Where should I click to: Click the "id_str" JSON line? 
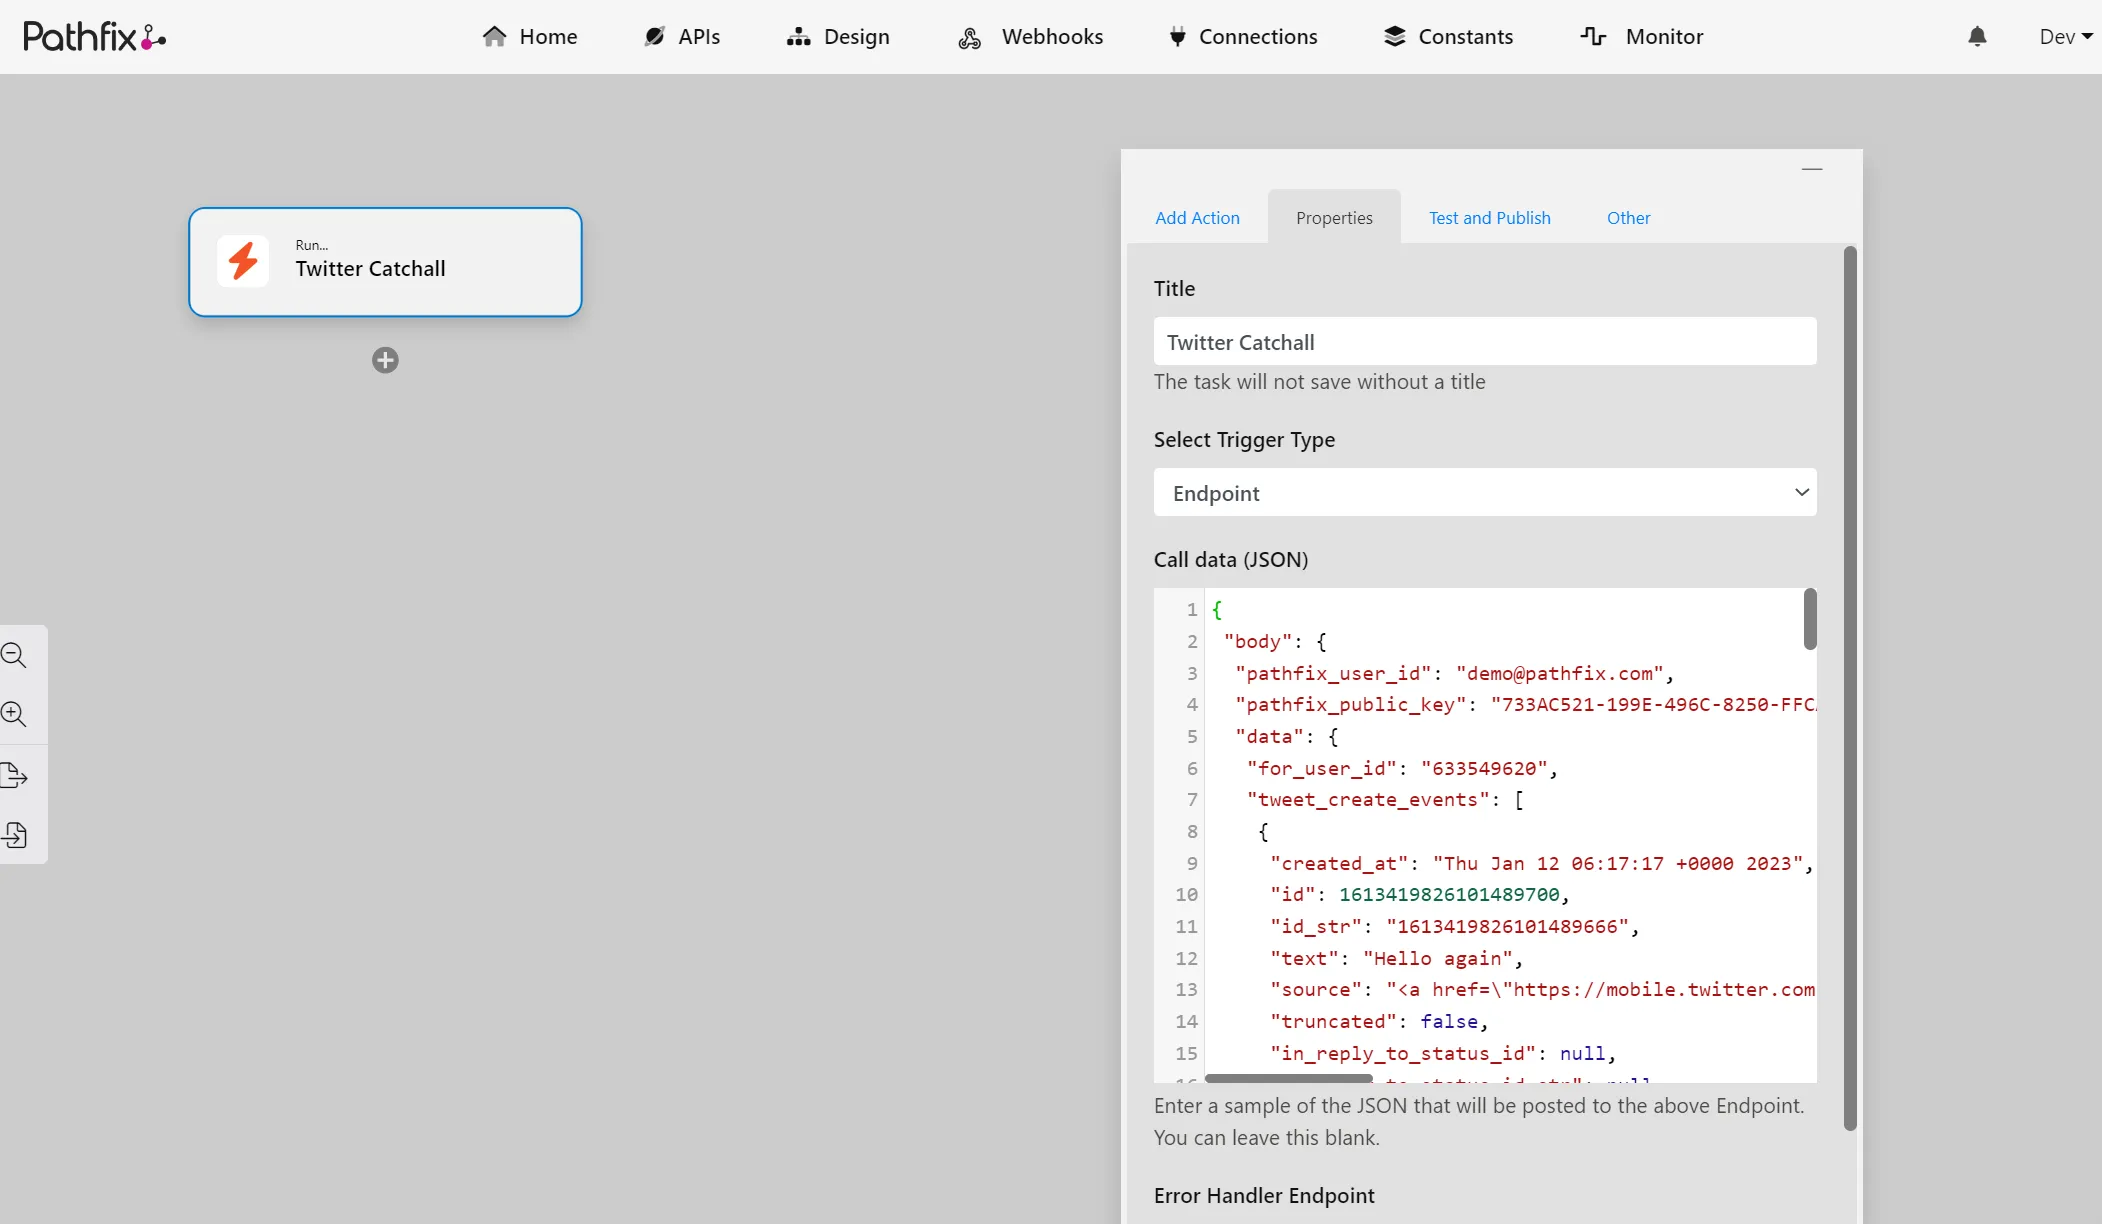click(1454, 926)
